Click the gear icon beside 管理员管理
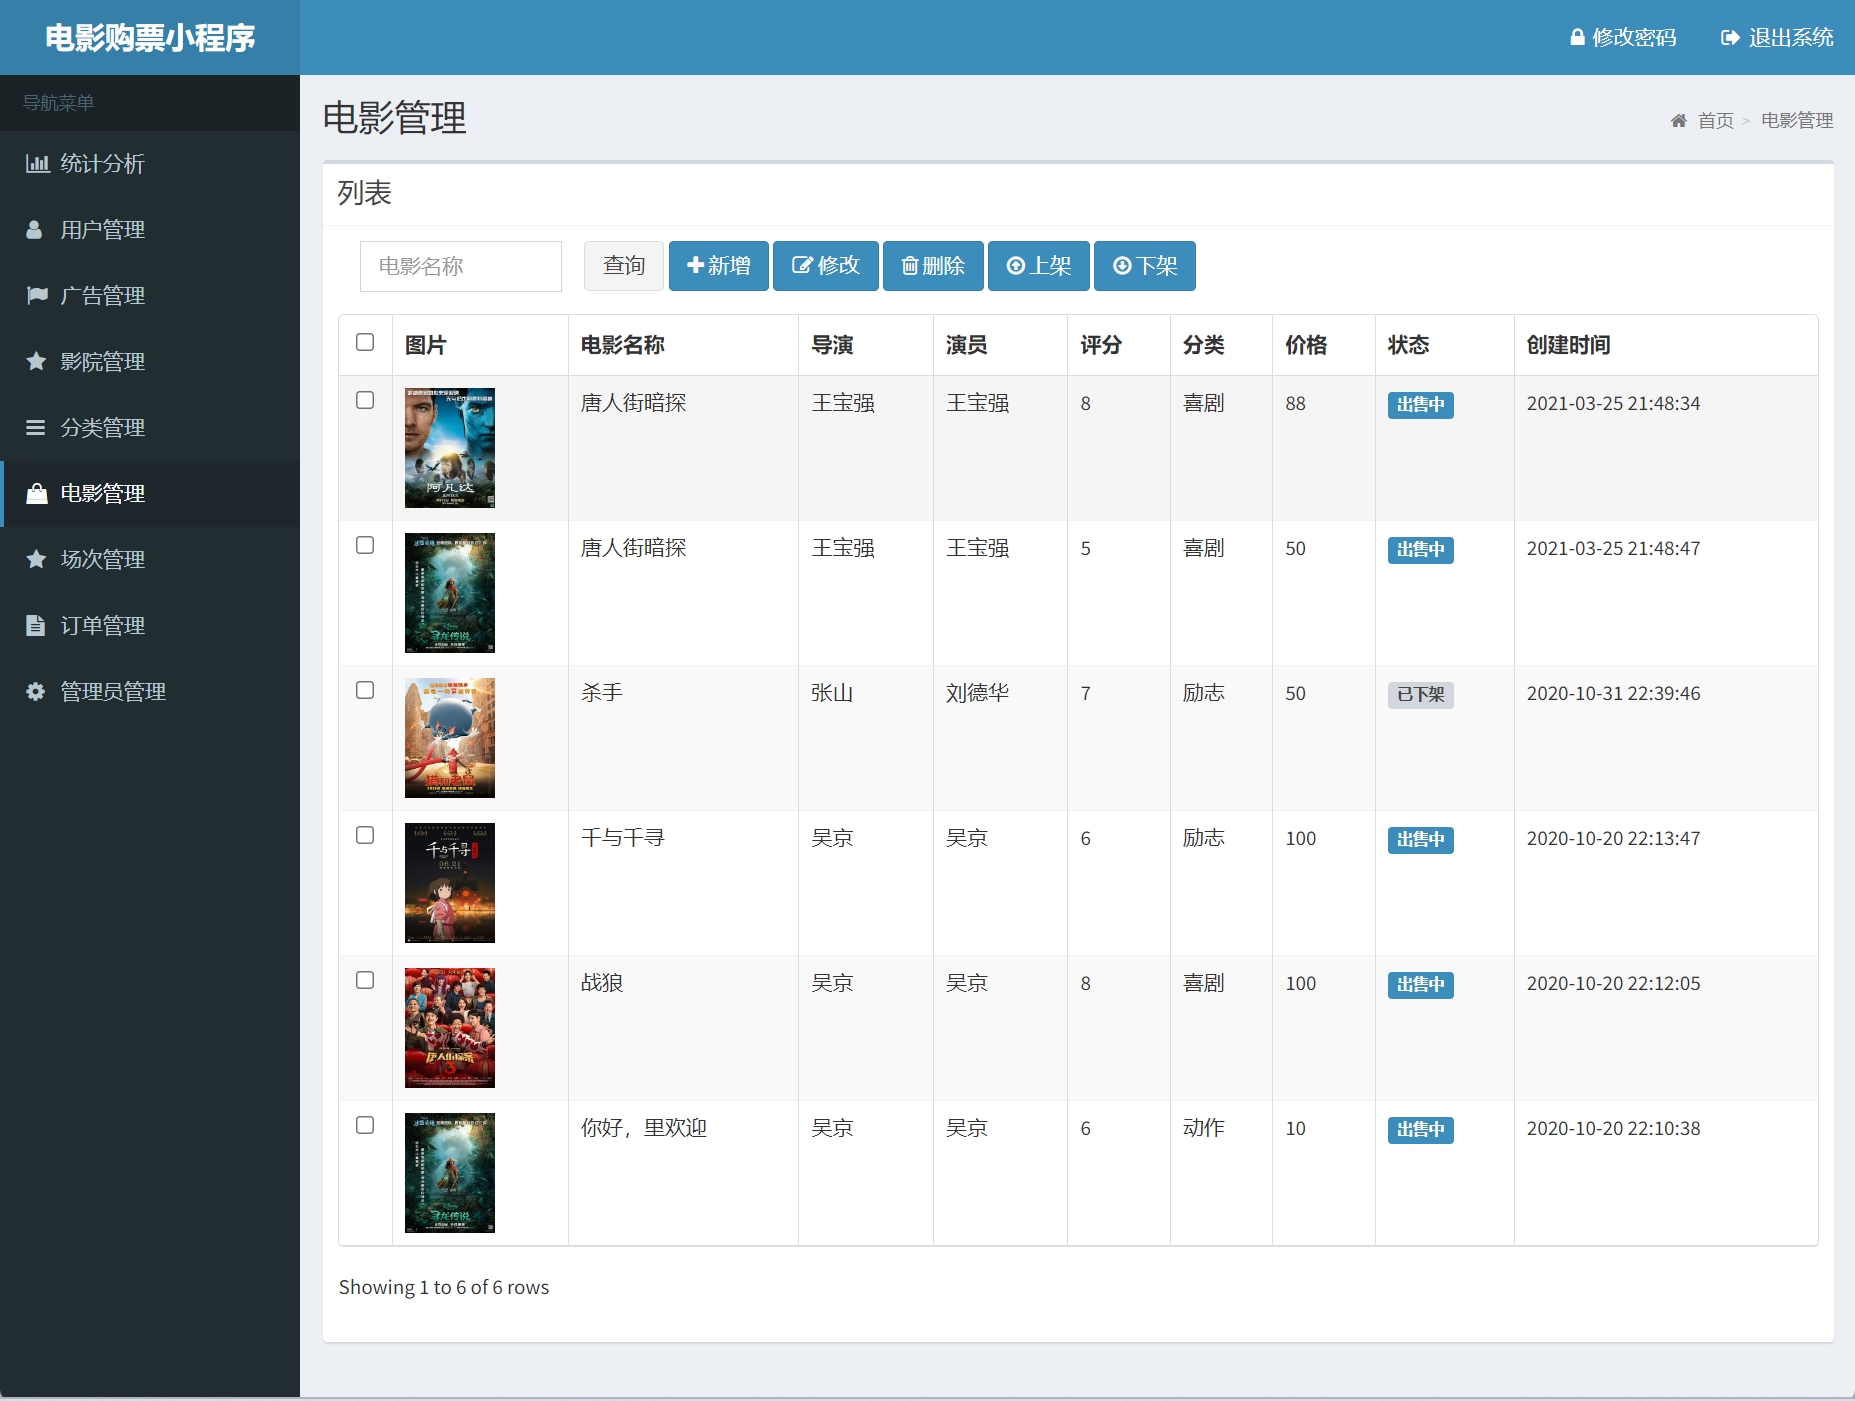 (x=35, y=691)
